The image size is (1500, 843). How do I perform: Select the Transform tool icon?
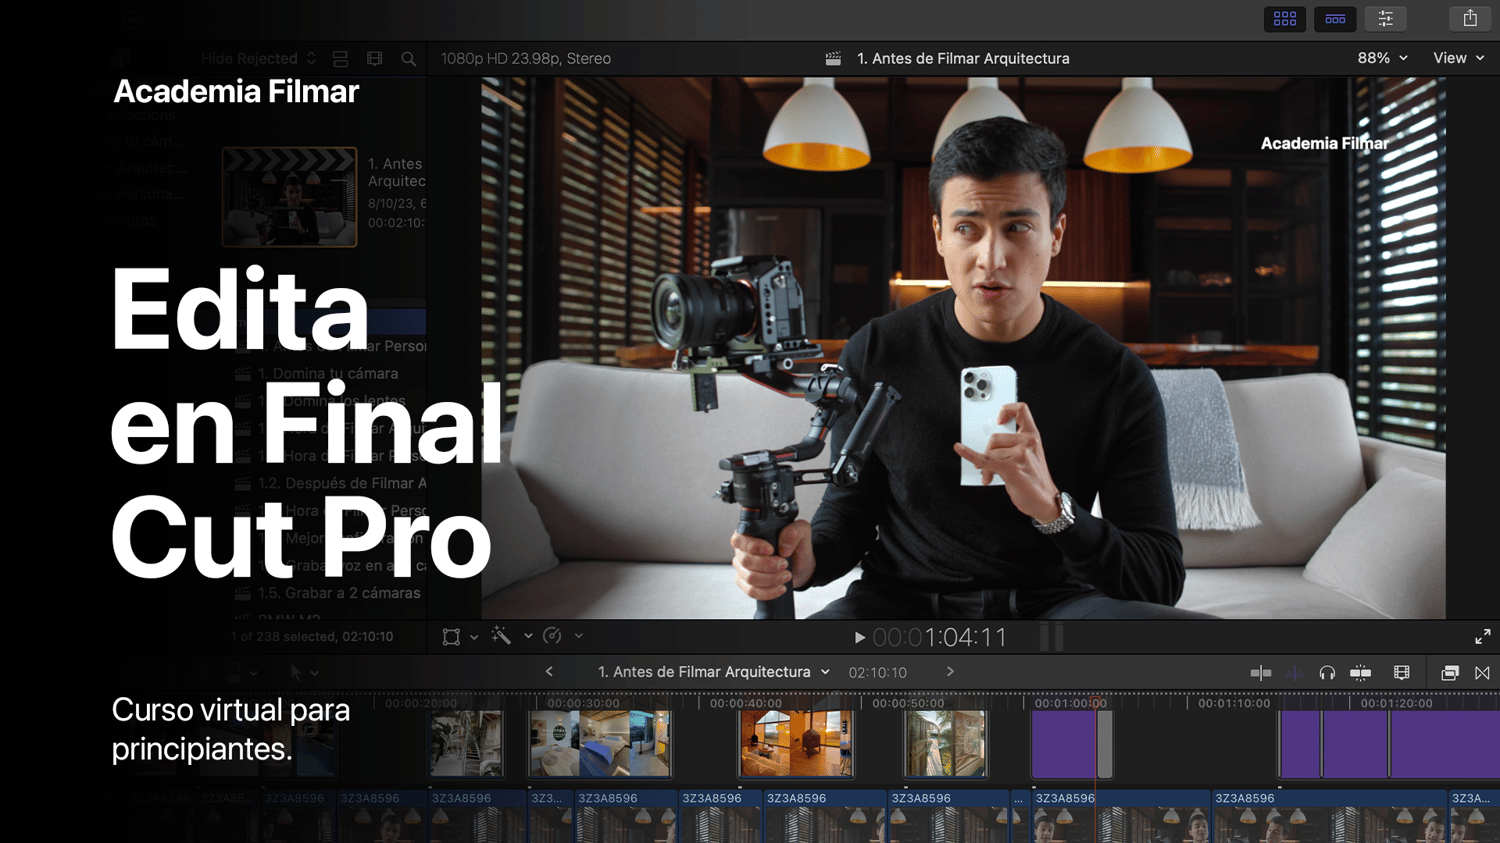pos(451,637)
